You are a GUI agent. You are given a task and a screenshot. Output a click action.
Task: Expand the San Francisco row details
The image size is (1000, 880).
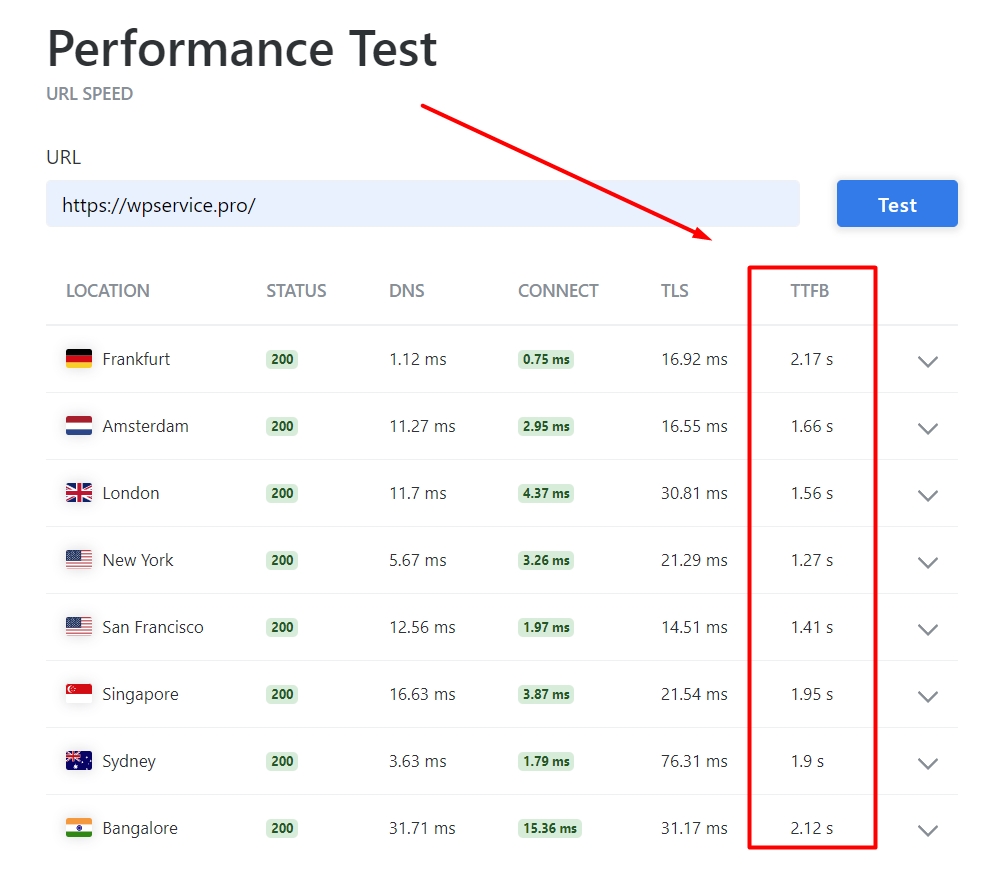pos(927,629)
